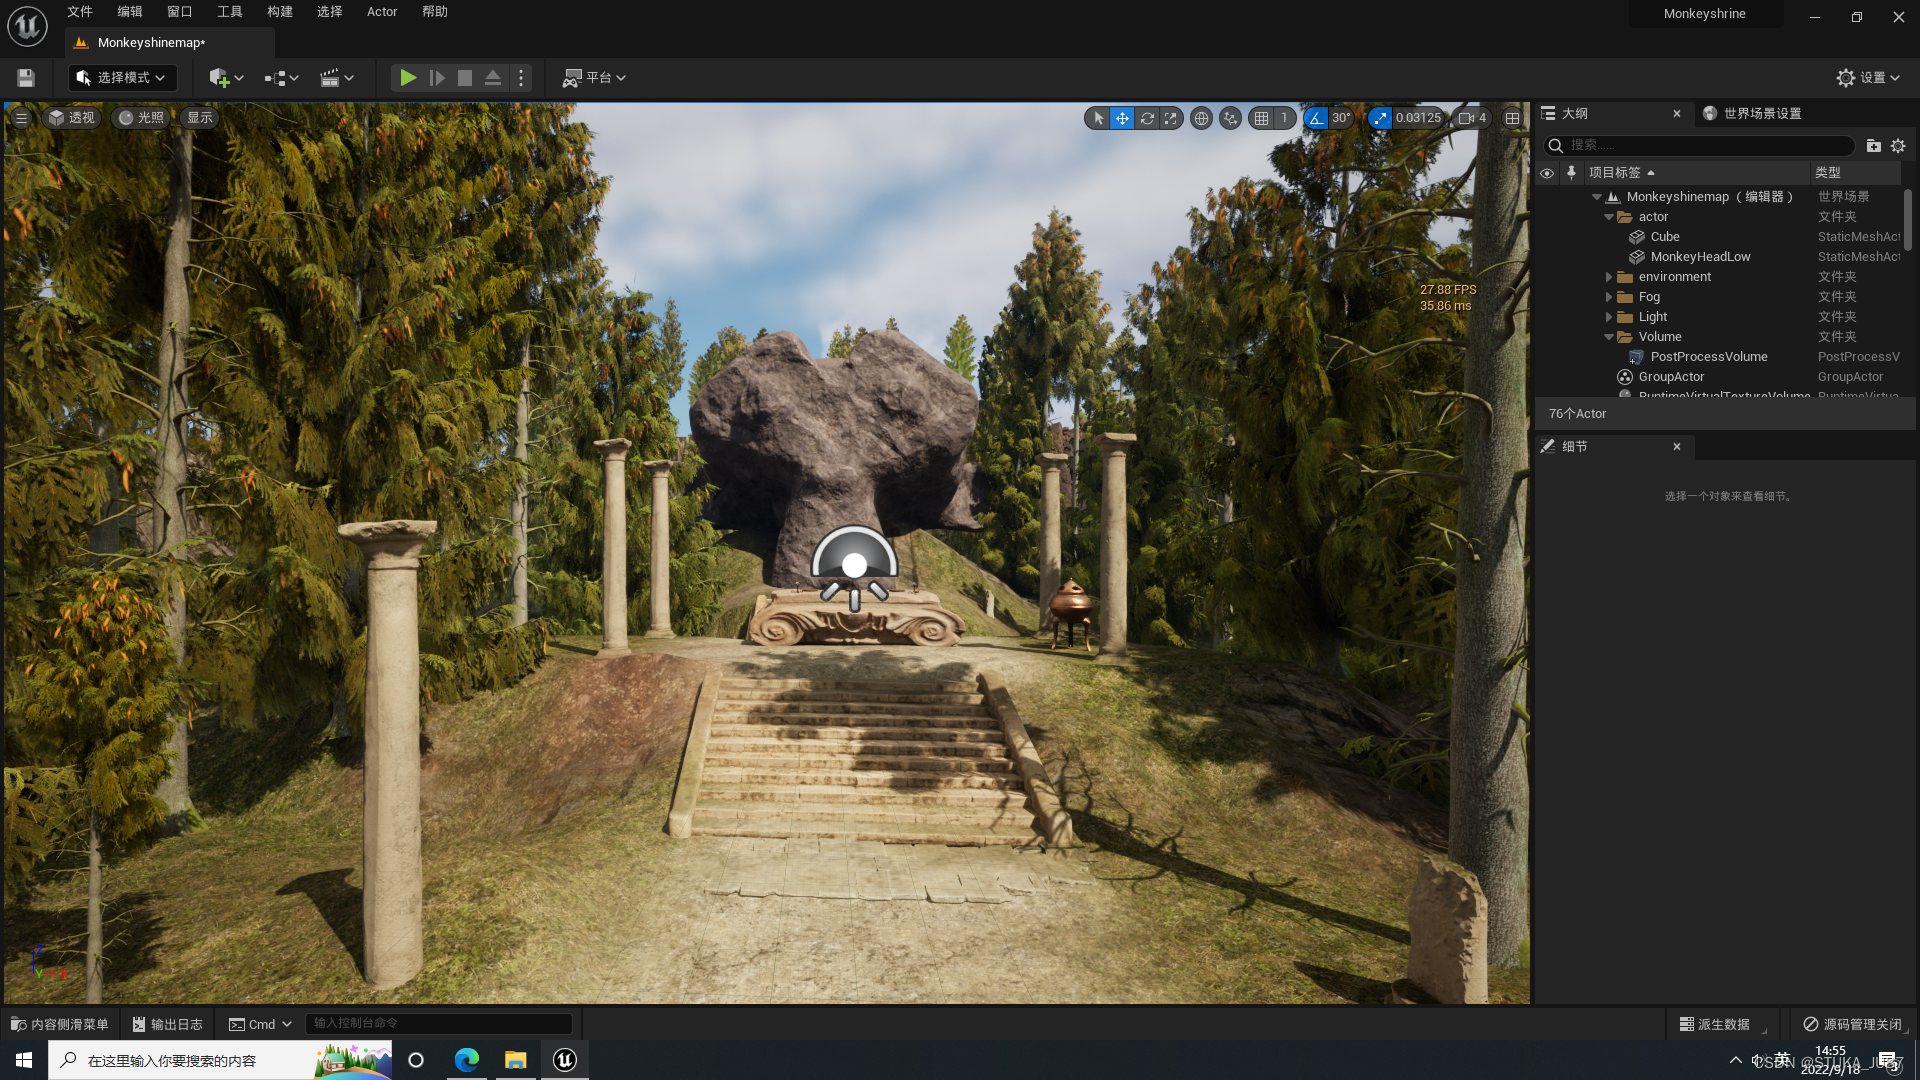Adjust camera speed setting 4

tap(1472, 118)
